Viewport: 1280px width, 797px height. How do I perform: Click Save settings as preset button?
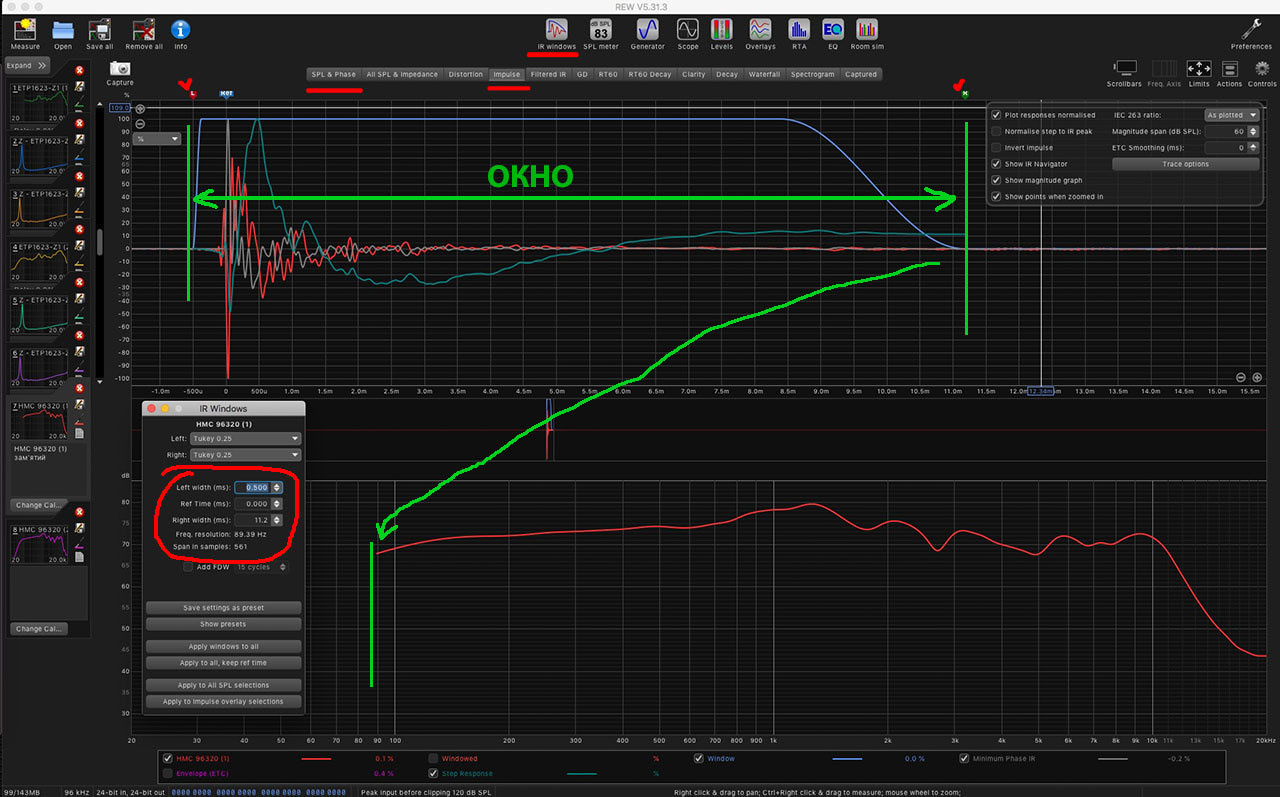[222, 608]
